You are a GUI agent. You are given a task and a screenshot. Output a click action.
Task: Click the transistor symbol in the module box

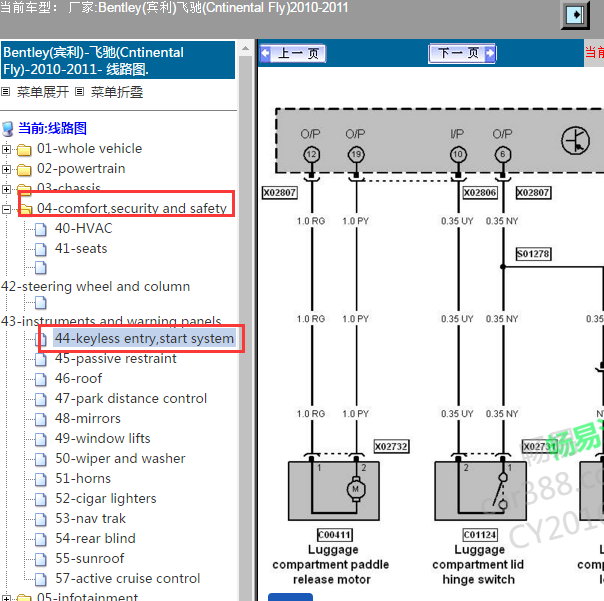pyautogui.click(x=575, y=141)
